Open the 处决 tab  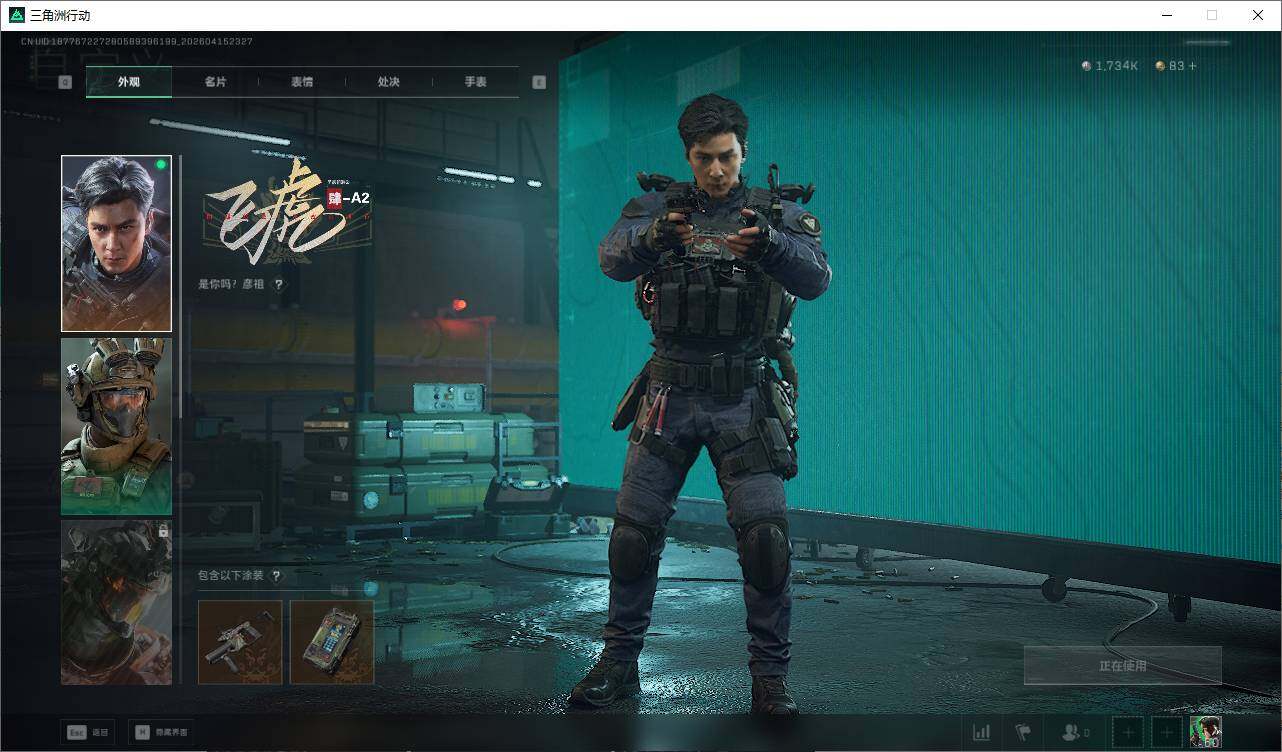tap(389, 82)
